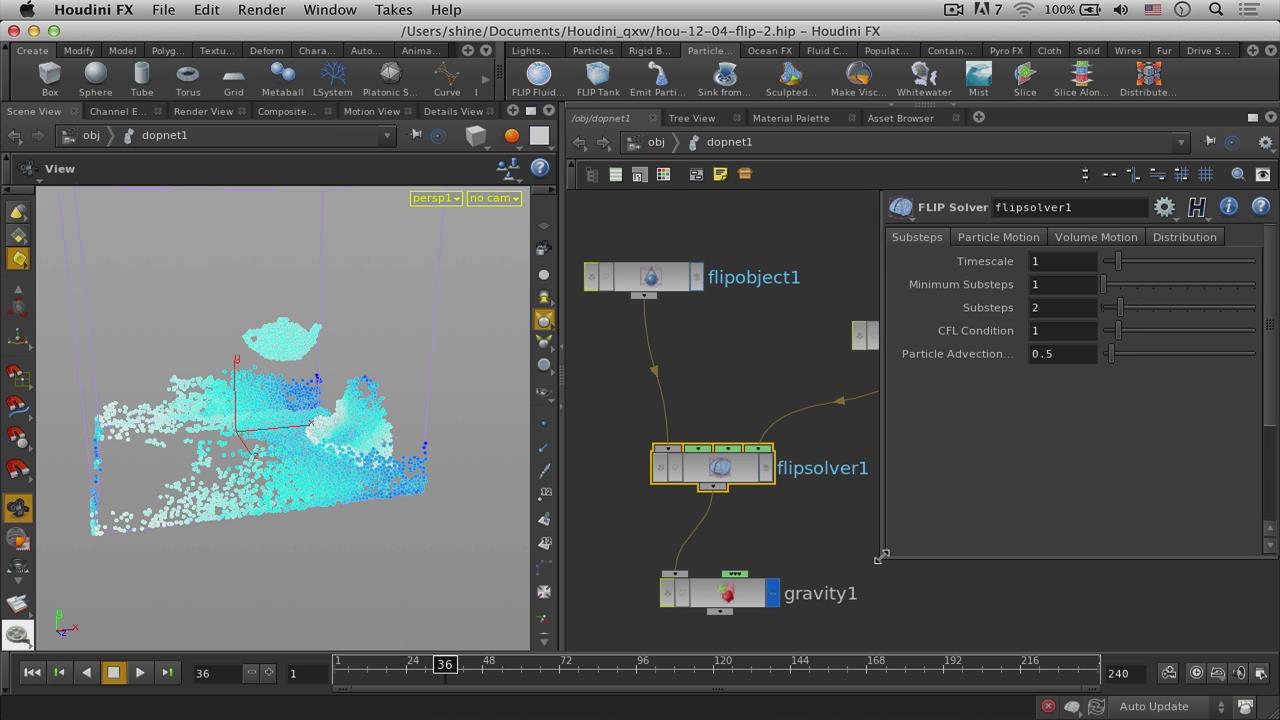Activate the FLIP Fluid shelf tool
This screenshot has width=1280, height=720.
[x=538, y=78]
